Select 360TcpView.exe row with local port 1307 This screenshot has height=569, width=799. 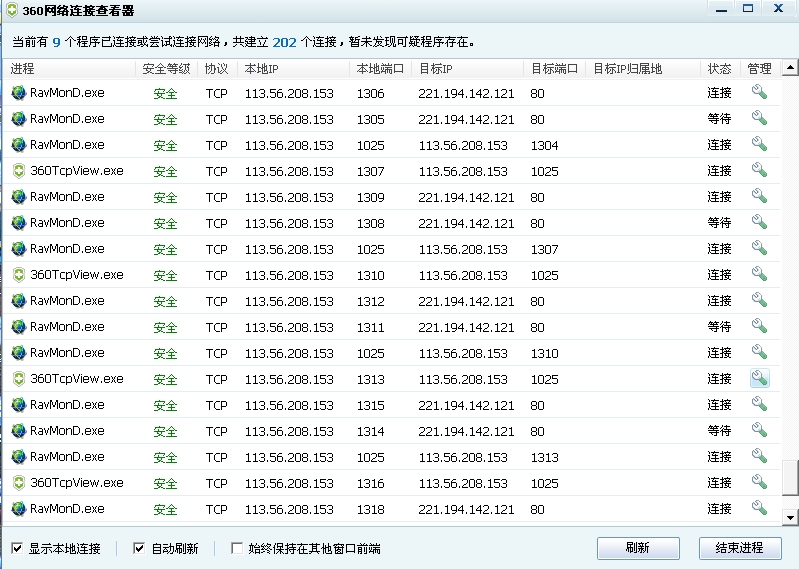[x=391, y=171]
